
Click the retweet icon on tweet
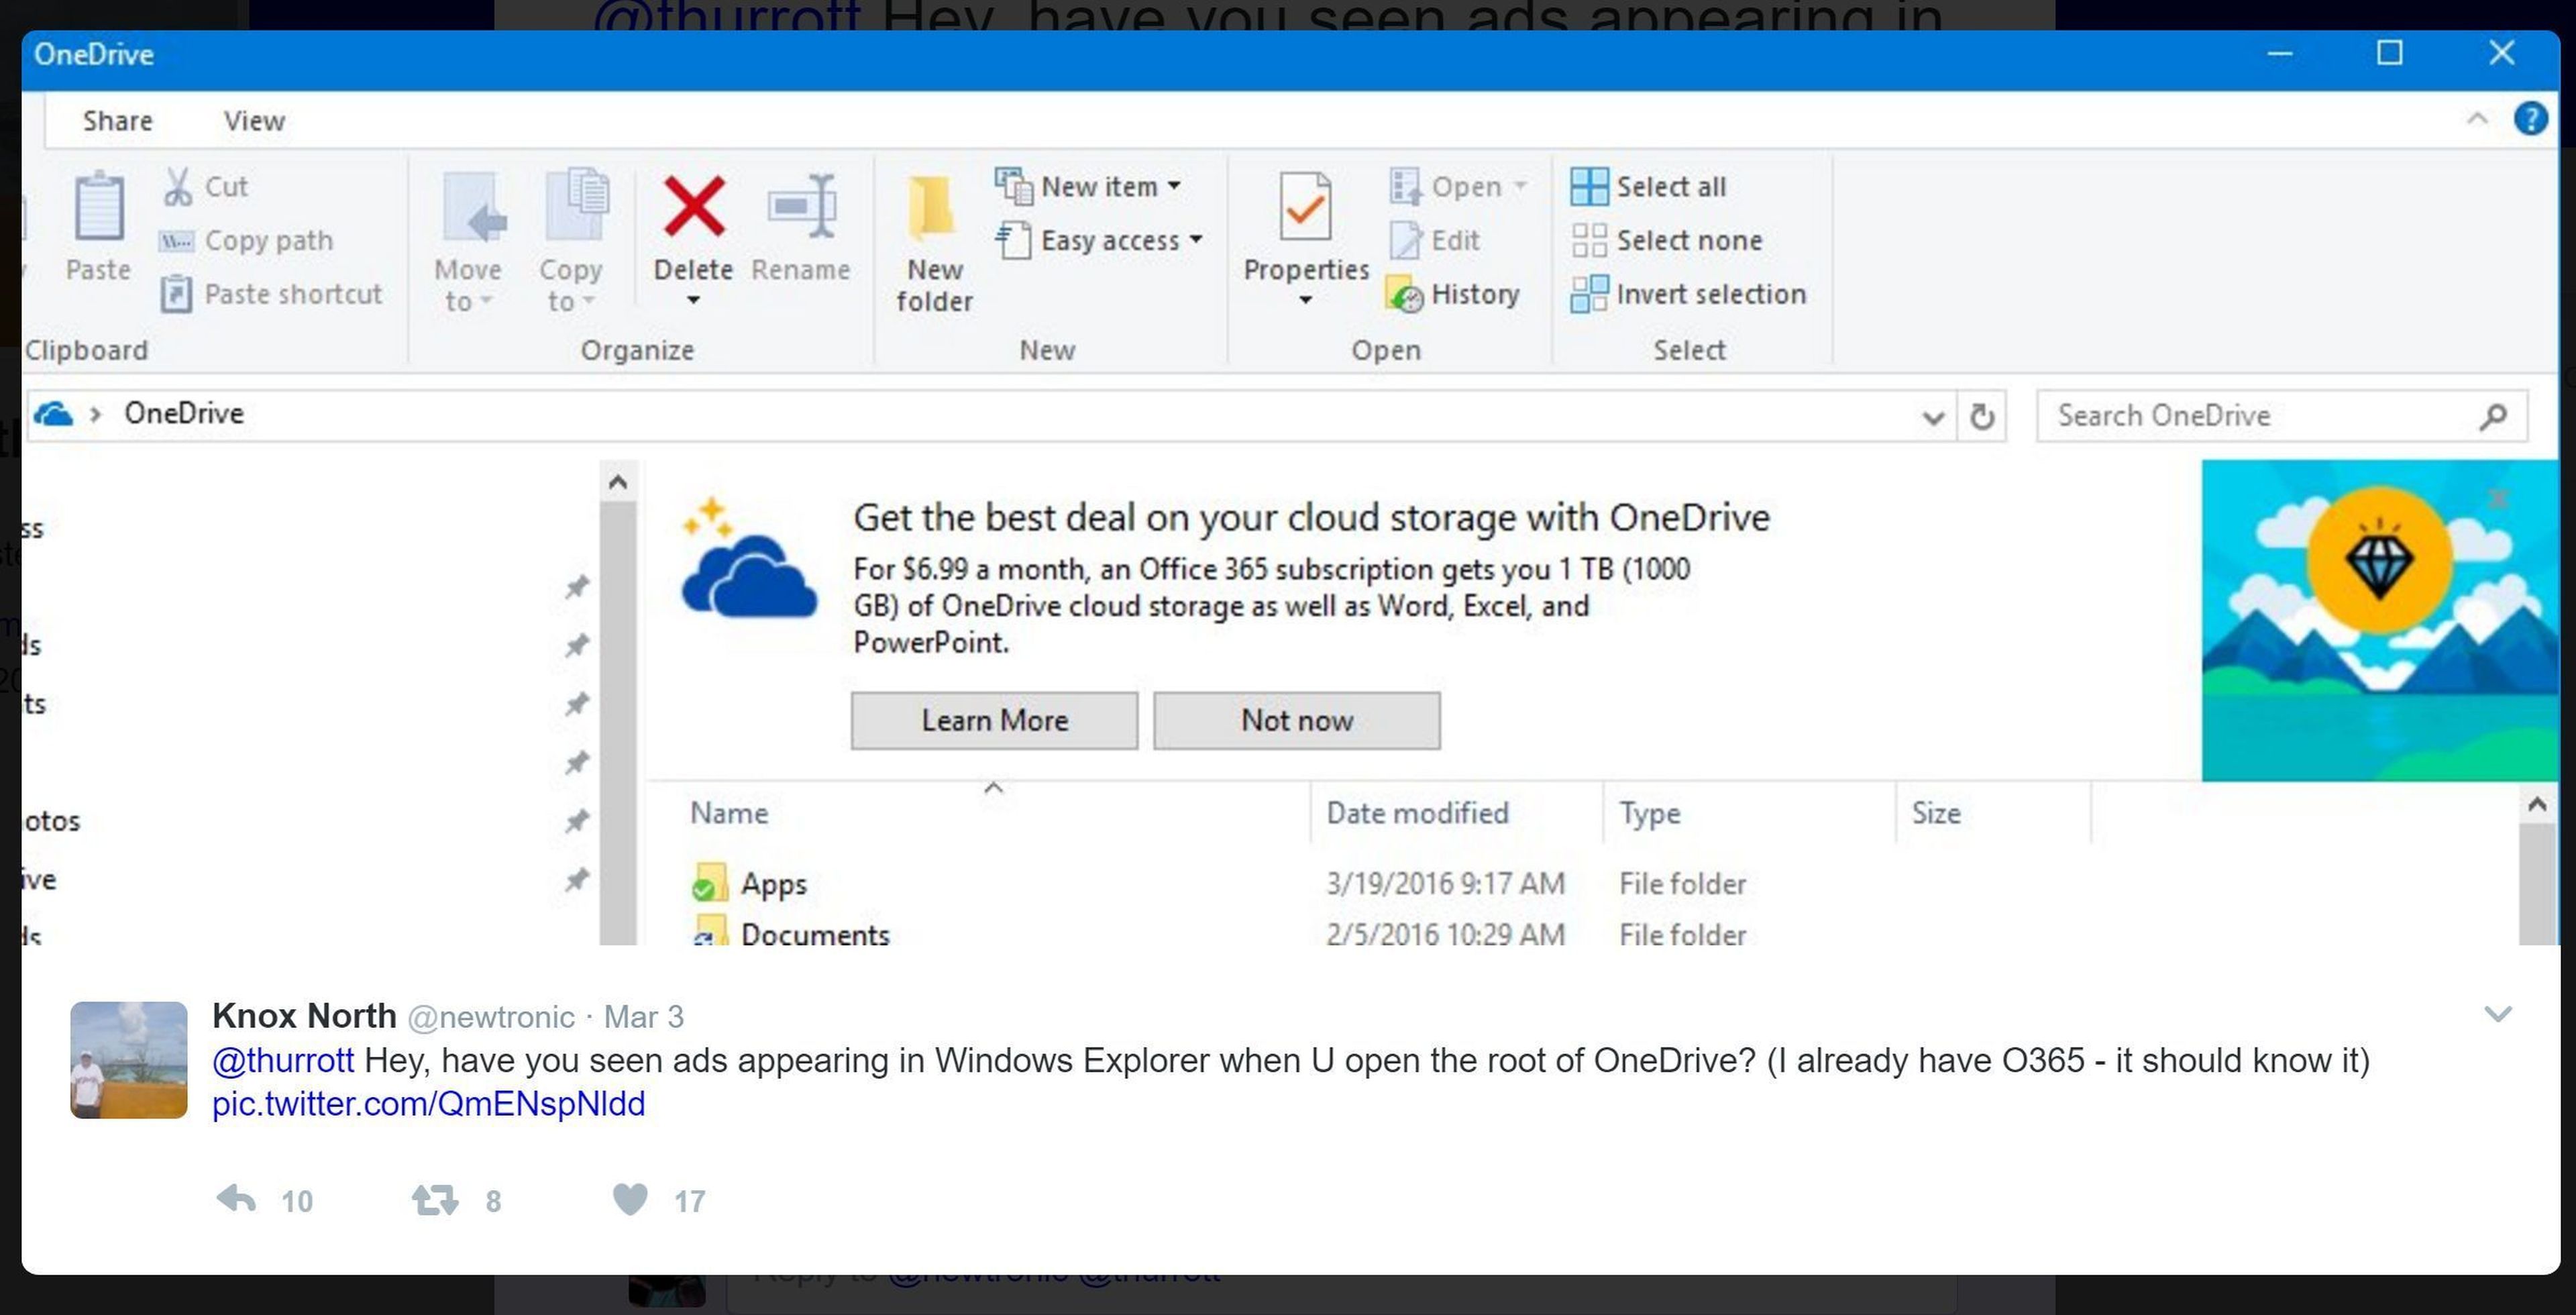pyautogui.click(x=435, y=1199)
